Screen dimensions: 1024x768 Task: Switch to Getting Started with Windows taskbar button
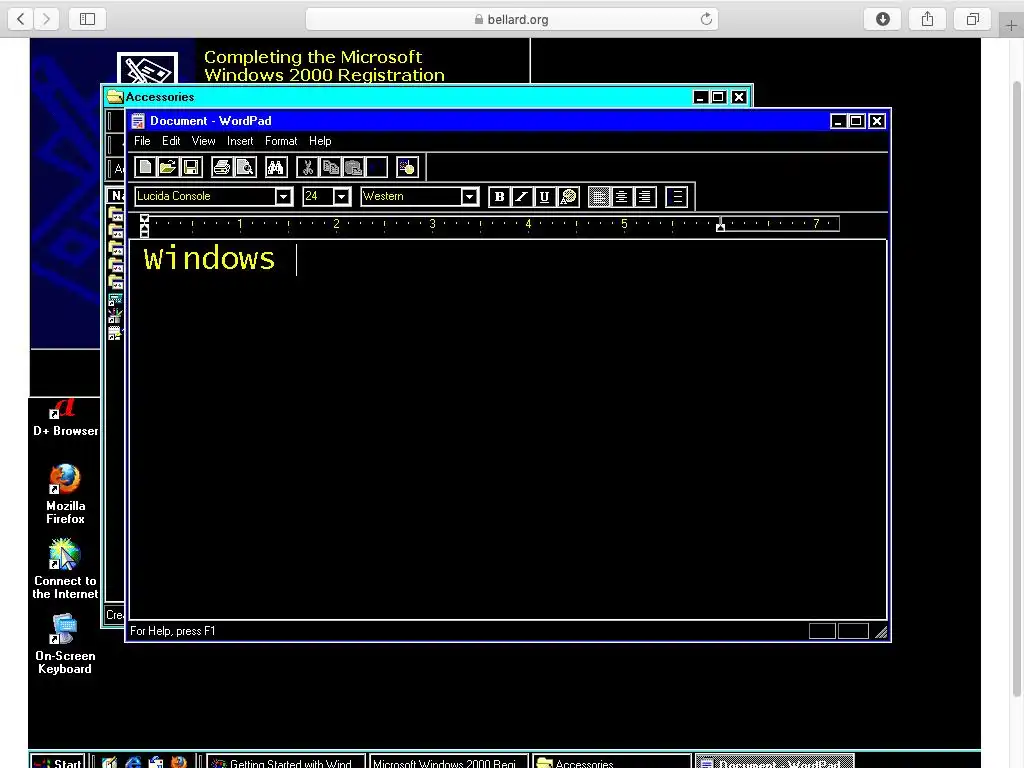(285, 762)
